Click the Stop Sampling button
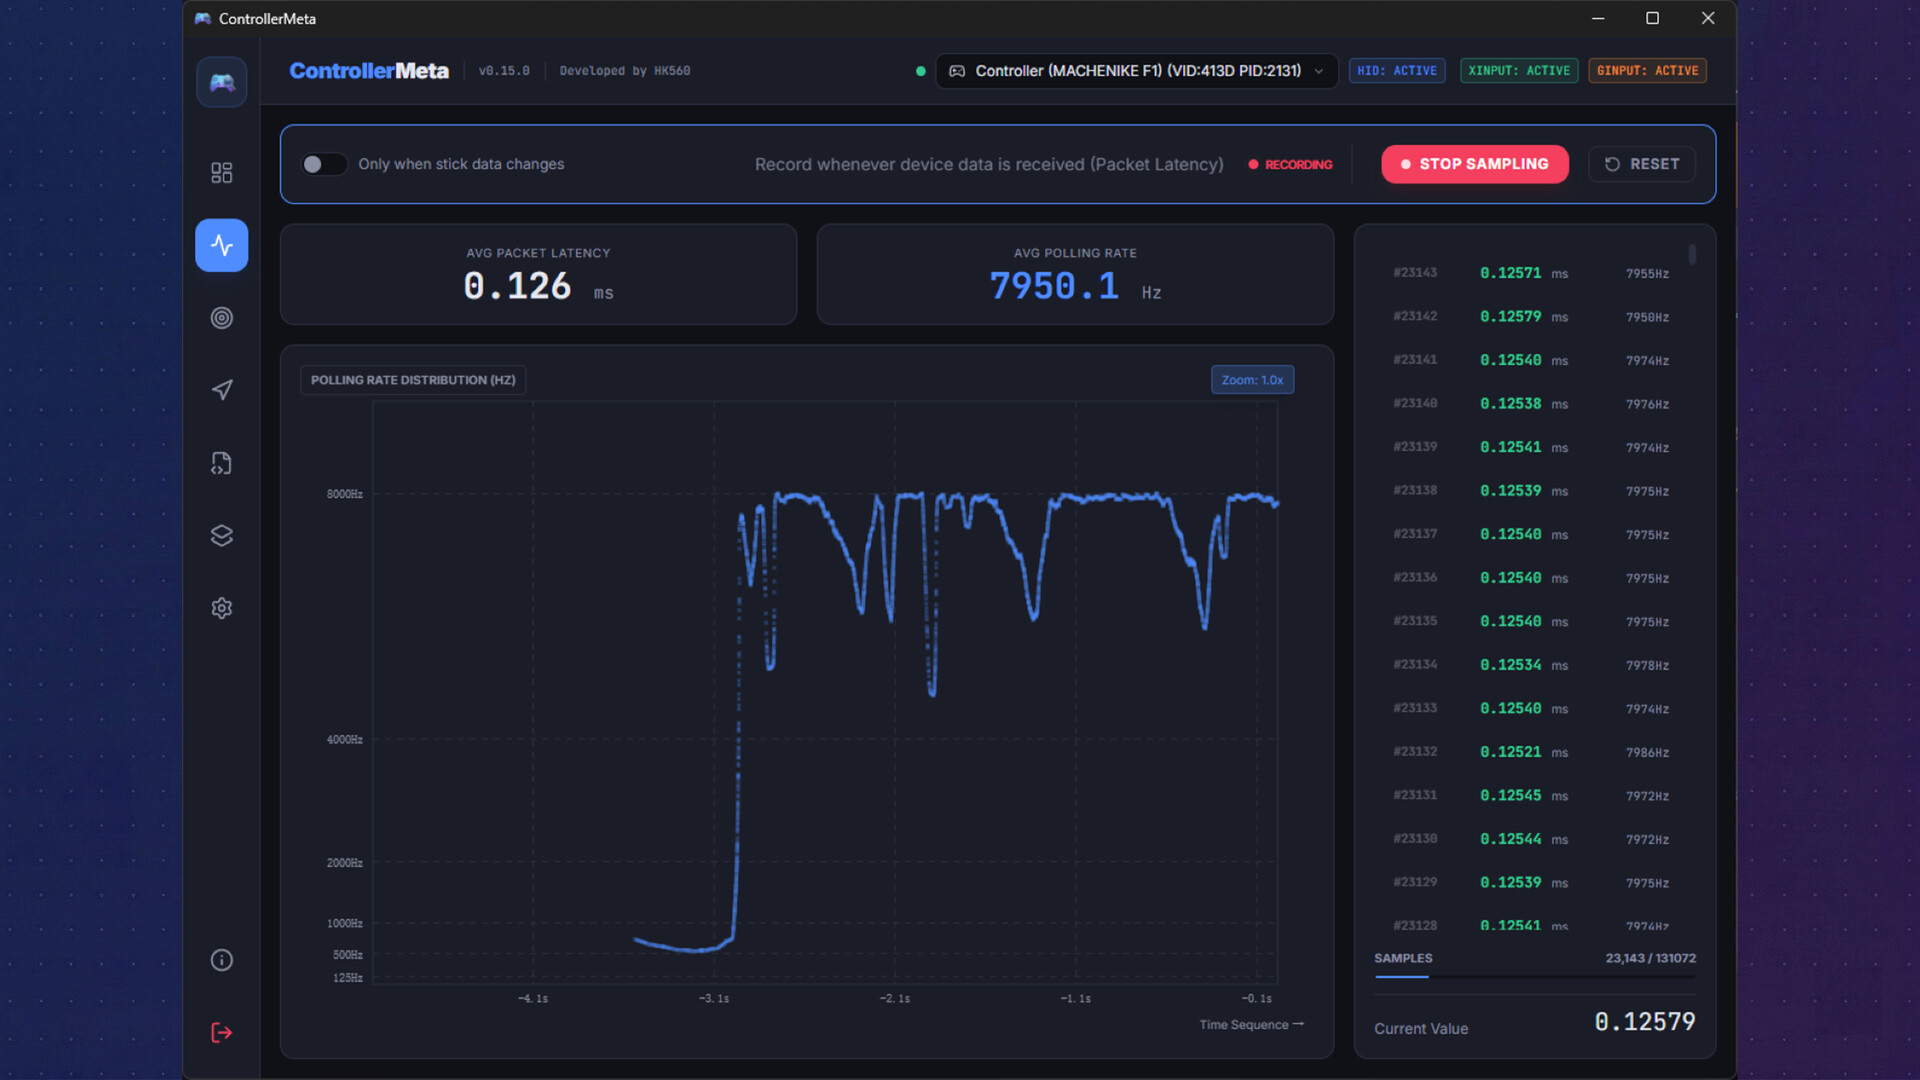This screenshot has width=1920, height=1080. pyautogui.click(x=1474, y=164)
